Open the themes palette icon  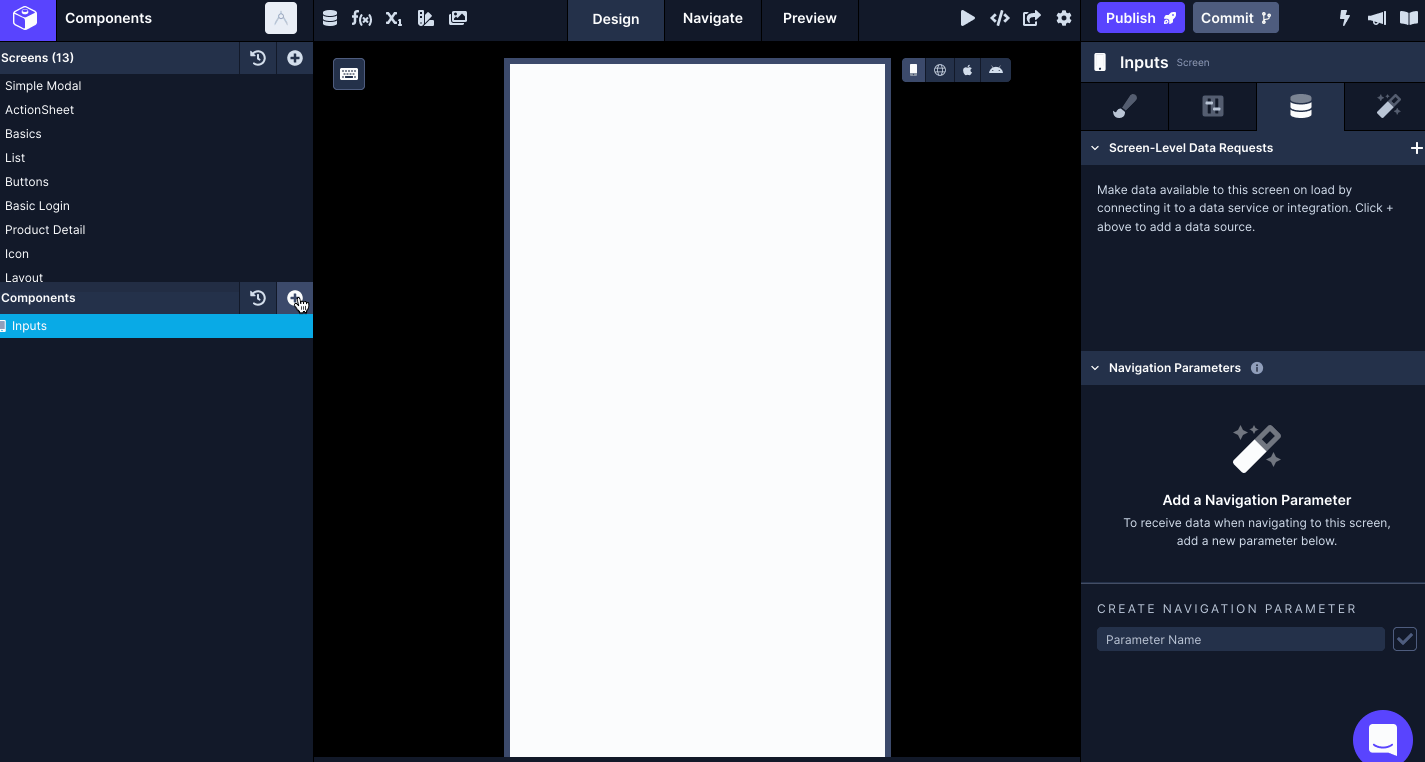point(426,18)
